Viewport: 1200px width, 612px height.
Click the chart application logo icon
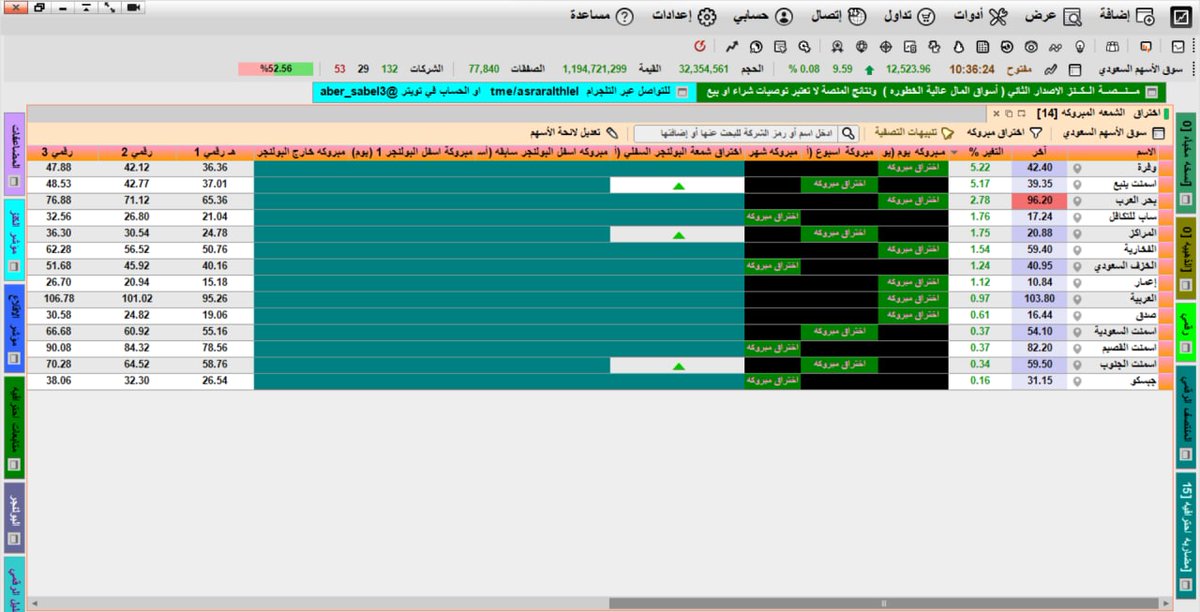[x=1182, y=16]
